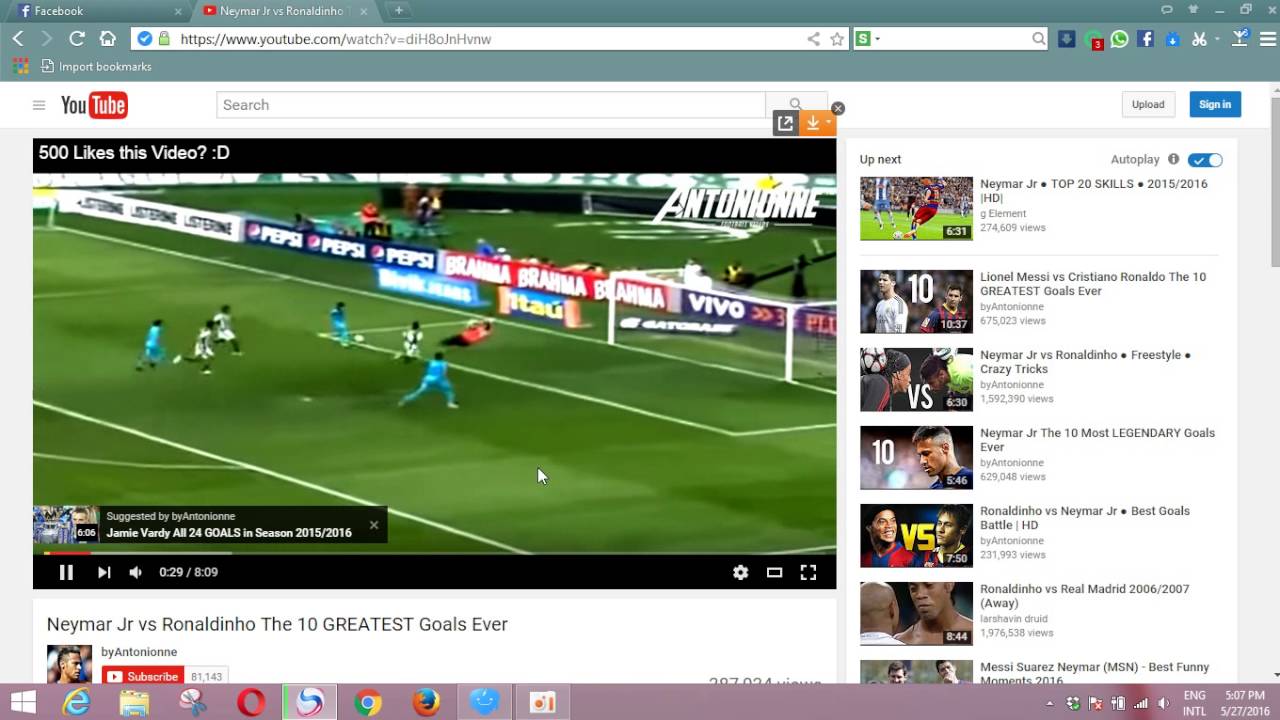1280x720 pixels.
Task: Open Neymar Jr TOP 20 SKILLS video
Action: pos(1094,191)
